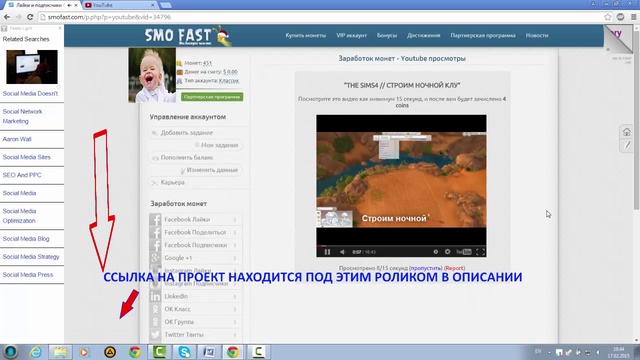Expand the Facebook Подписчики row chevron

235,245
